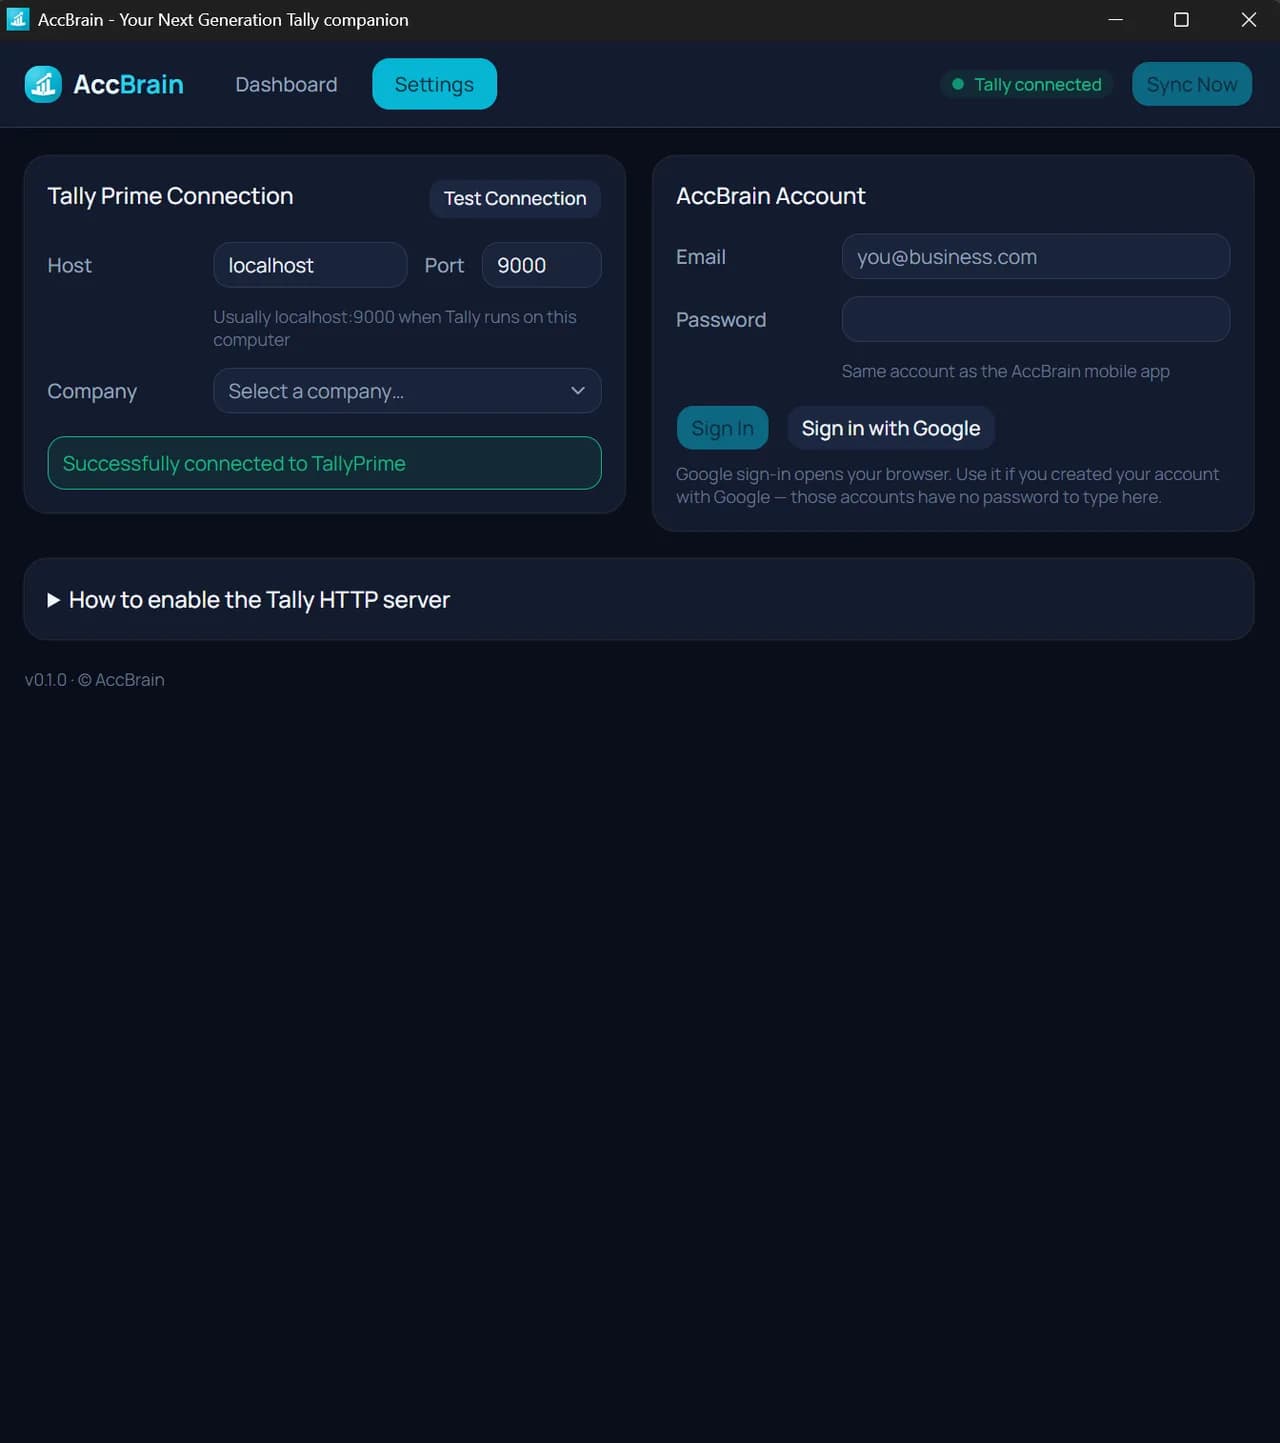
Task: Select the Settings tab
Action: point(434,84)
